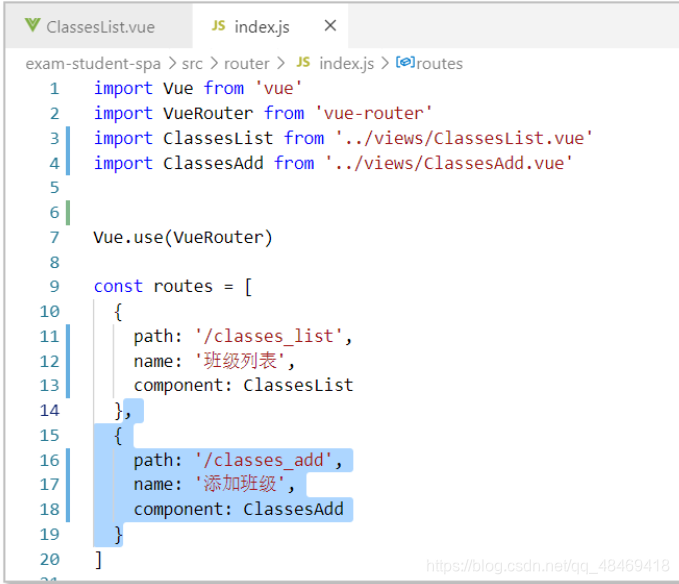Click line number 14 in gutter
This screenshot has width=679, height=584.
(49, 410)
